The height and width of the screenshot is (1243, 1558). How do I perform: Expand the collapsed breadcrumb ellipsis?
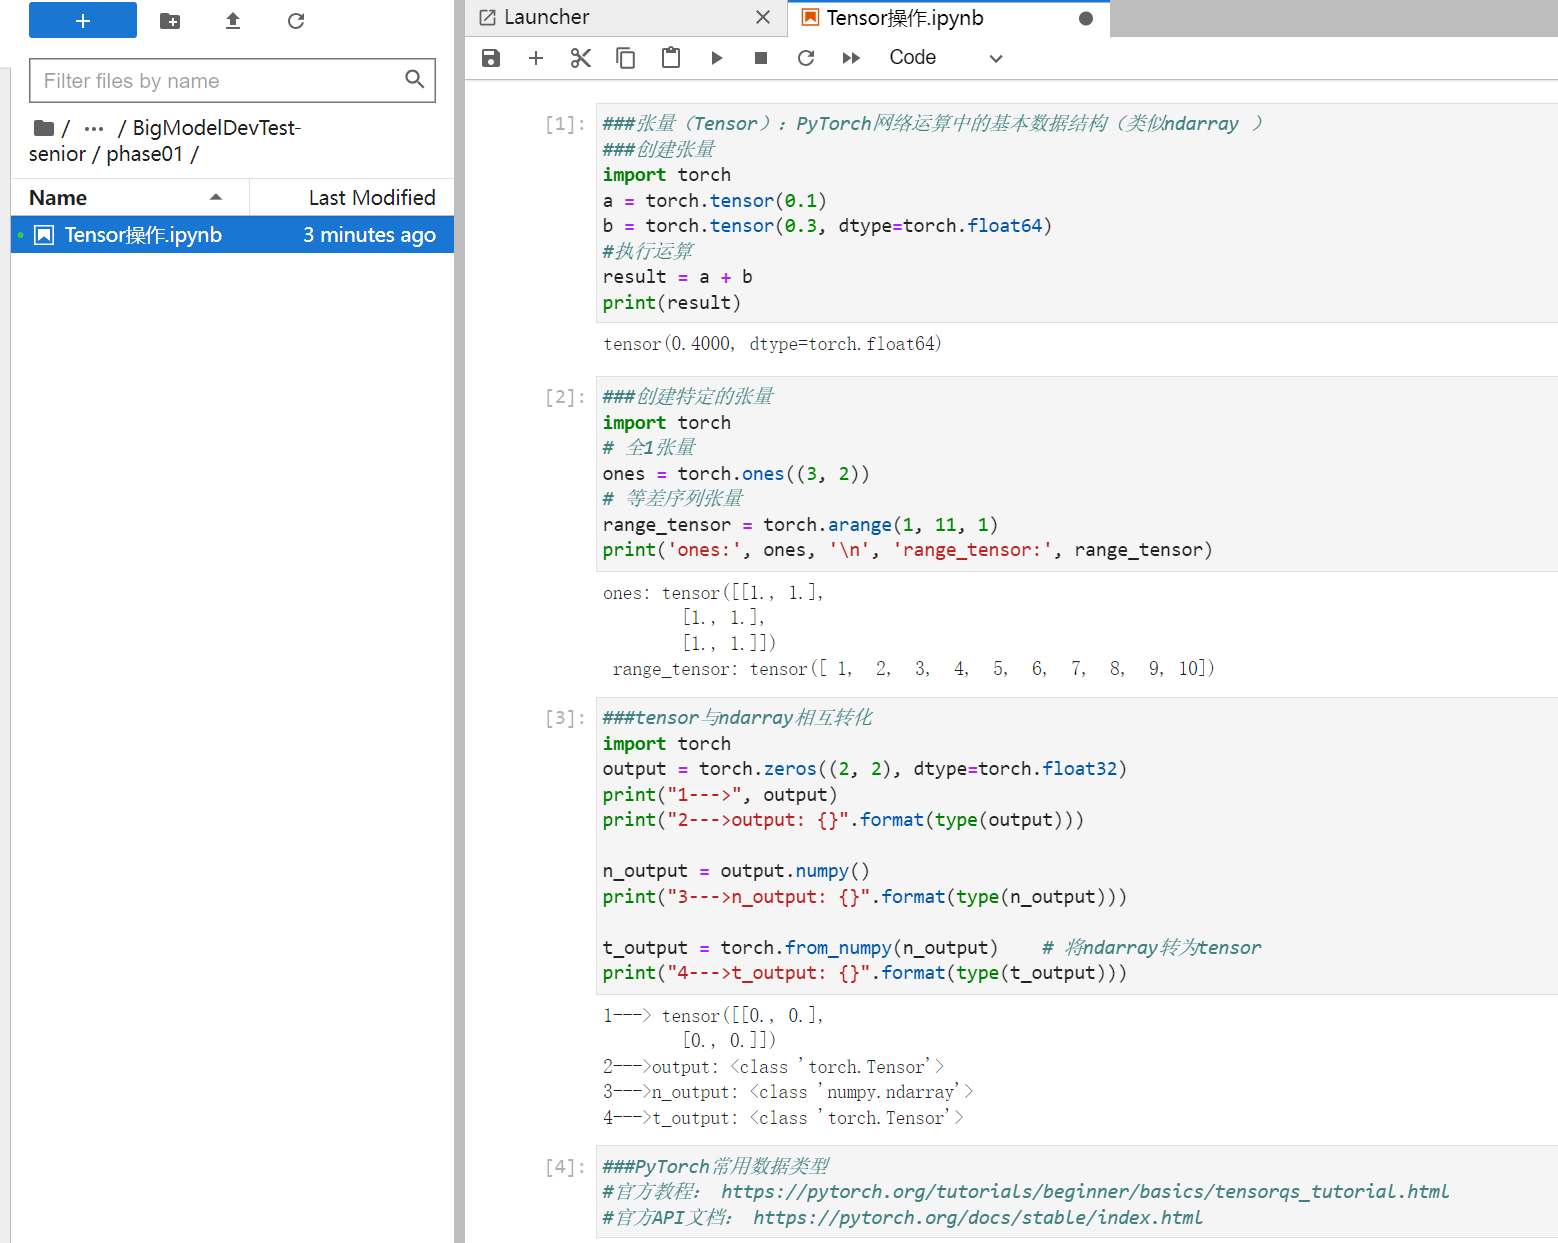point(94,128)
